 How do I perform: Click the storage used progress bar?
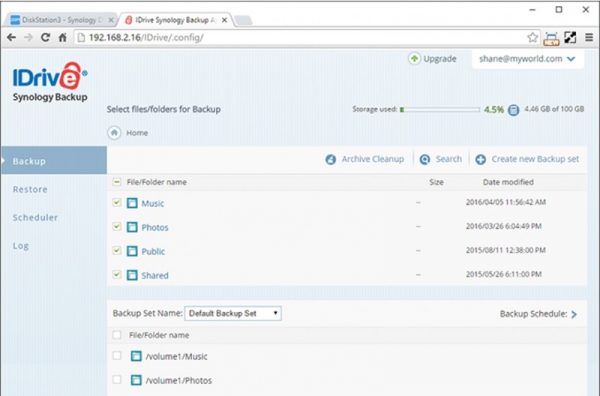[440, 110]
